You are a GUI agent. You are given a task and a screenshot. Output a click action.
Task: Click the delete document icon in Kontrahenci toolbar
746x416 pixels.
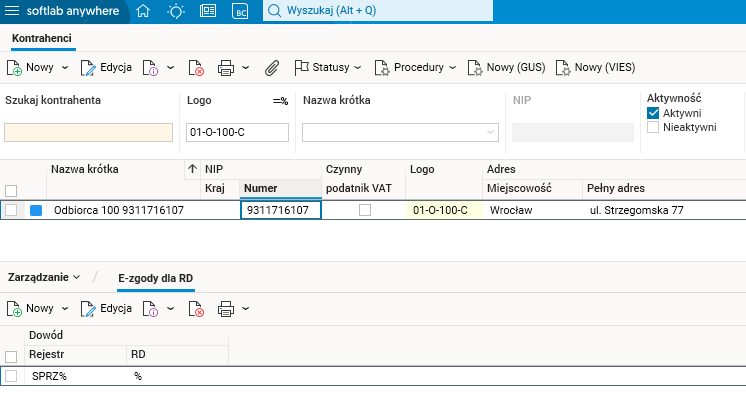tap(195, 68)
